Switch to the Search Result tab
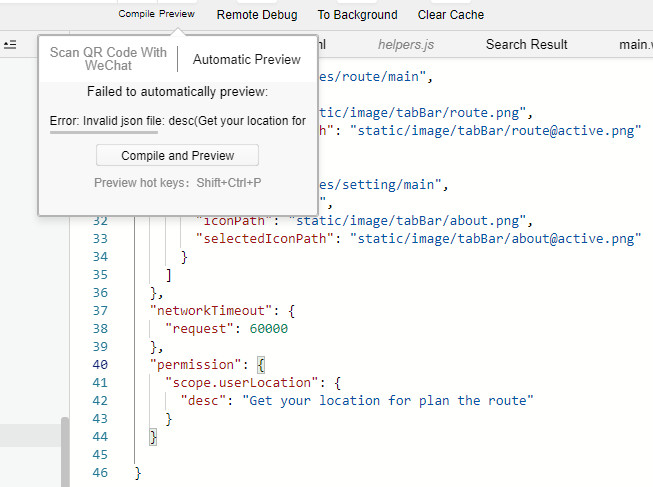653x487 pixels. click(526, 44)
